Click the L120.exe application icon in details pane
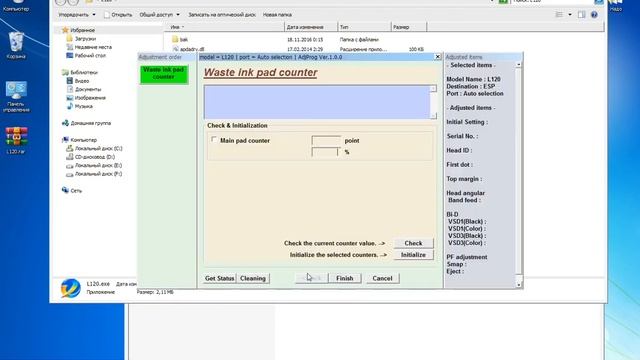This screenshot has width=640, height=360. pos(71,288)
